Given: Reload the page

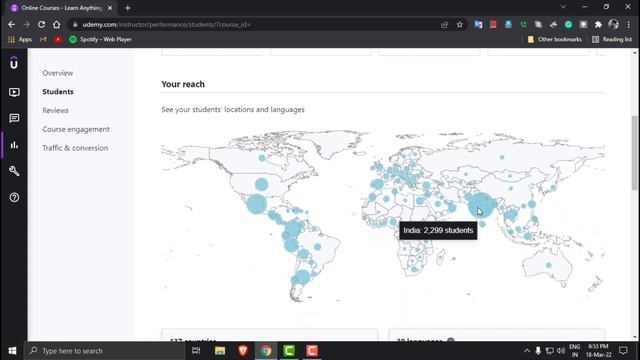Looking at the screenshot, I should (x=41, y=24).
